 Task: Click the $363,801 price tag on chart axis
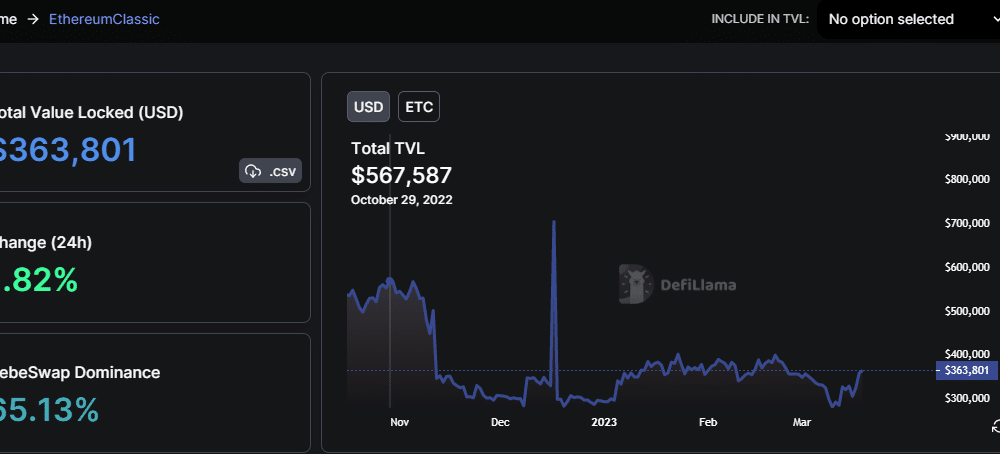click(966, 370)
